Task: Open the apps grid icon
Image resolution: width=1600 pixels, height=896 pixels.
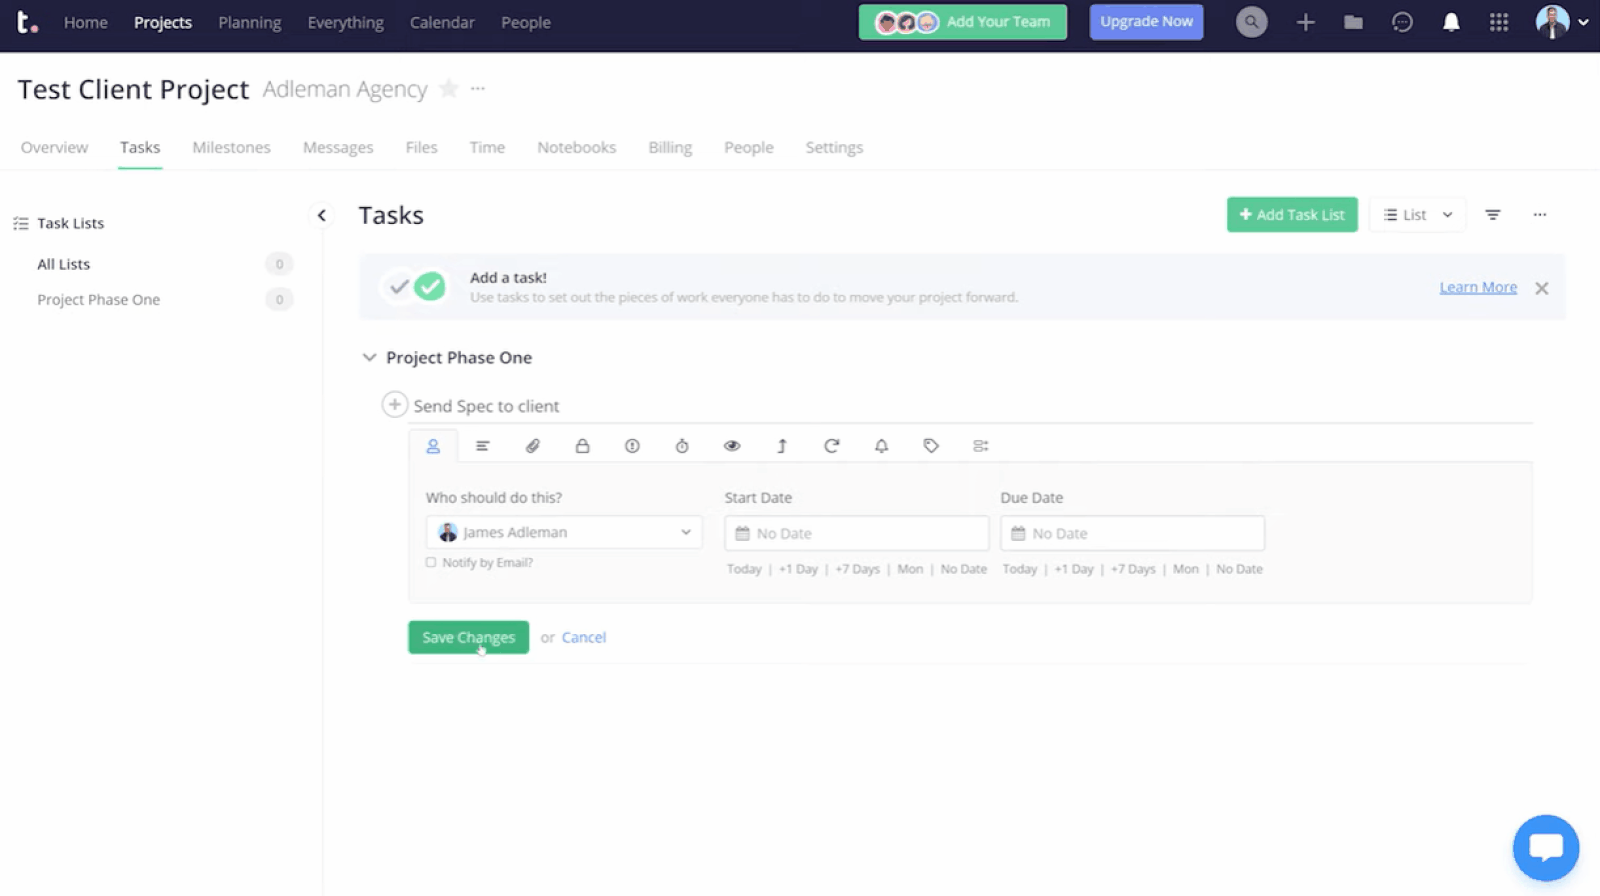Action: click(x=1499, y=22)
